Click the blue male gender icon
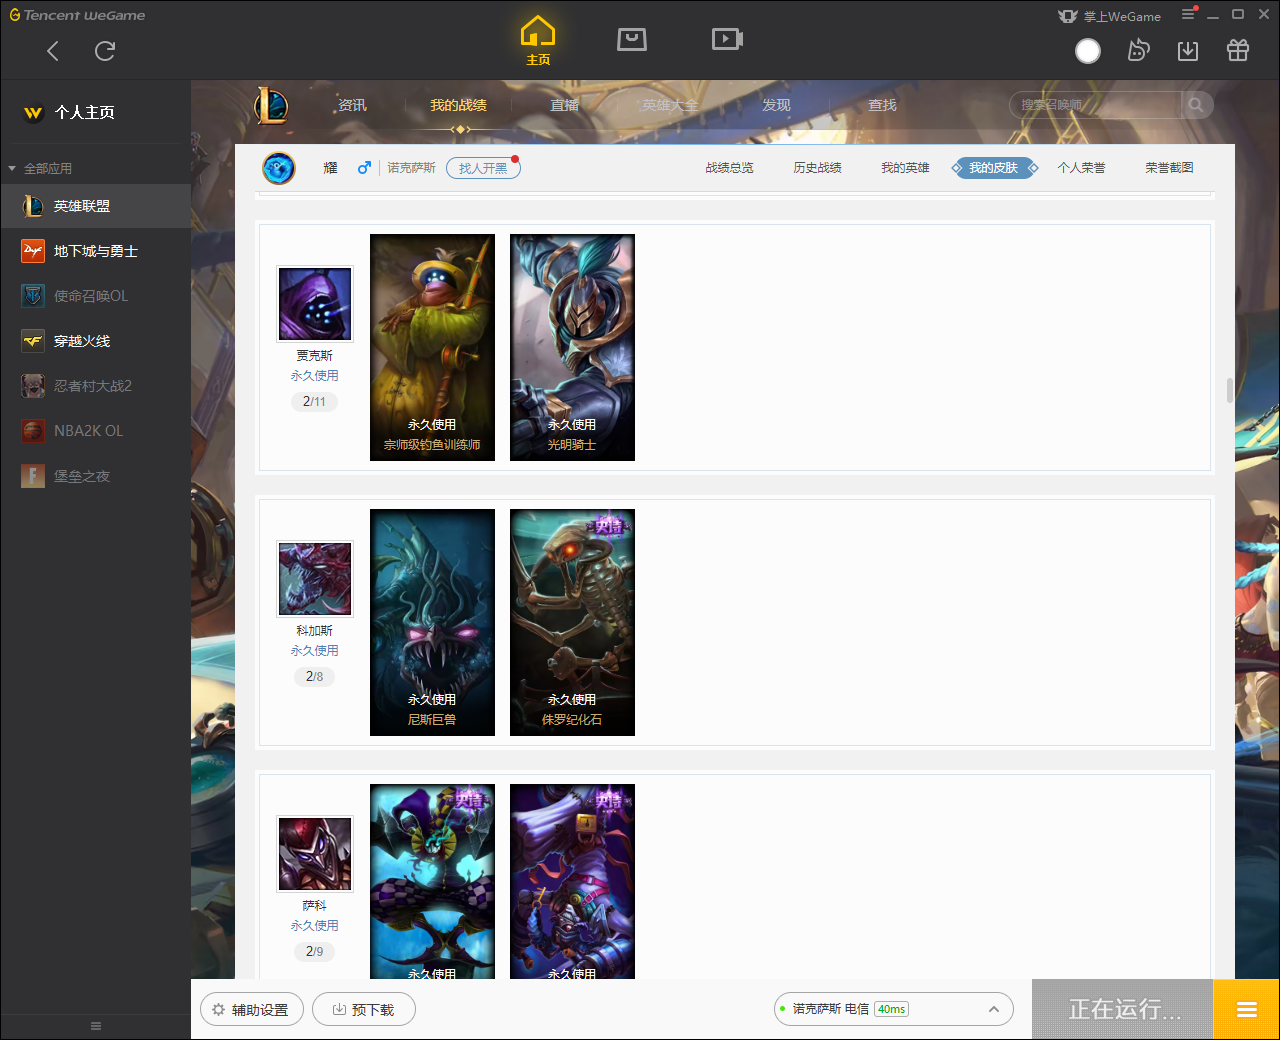The image size is (1280, 1040). (x=364, y=168)
